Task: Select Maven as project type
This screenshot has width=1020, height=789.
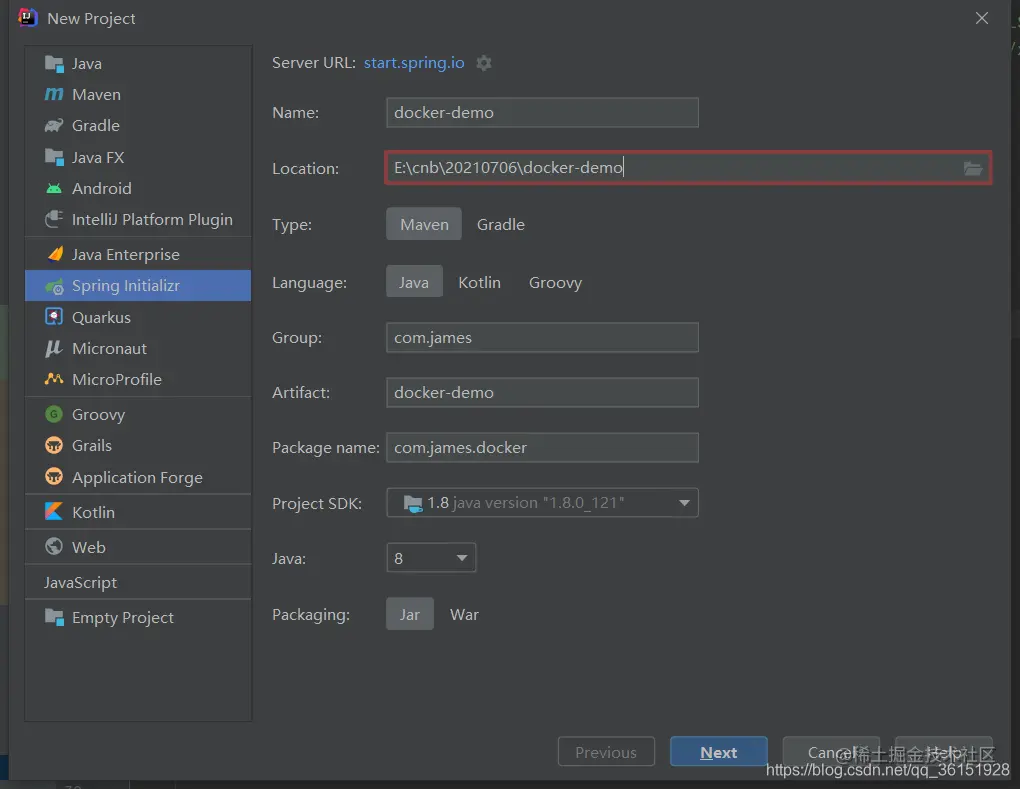Action: tap(424, 224)
